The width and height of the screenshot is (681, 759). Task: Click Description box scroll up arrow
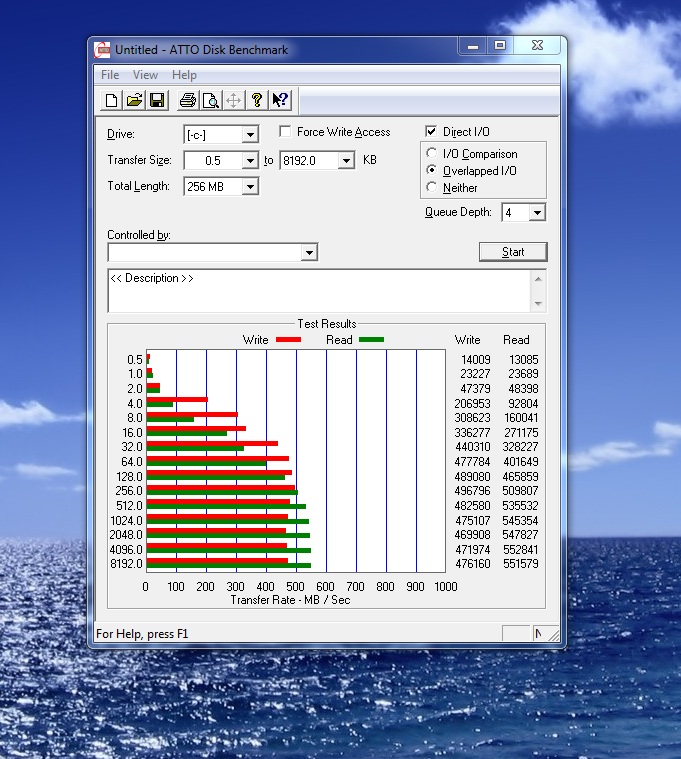coord(538,279)
